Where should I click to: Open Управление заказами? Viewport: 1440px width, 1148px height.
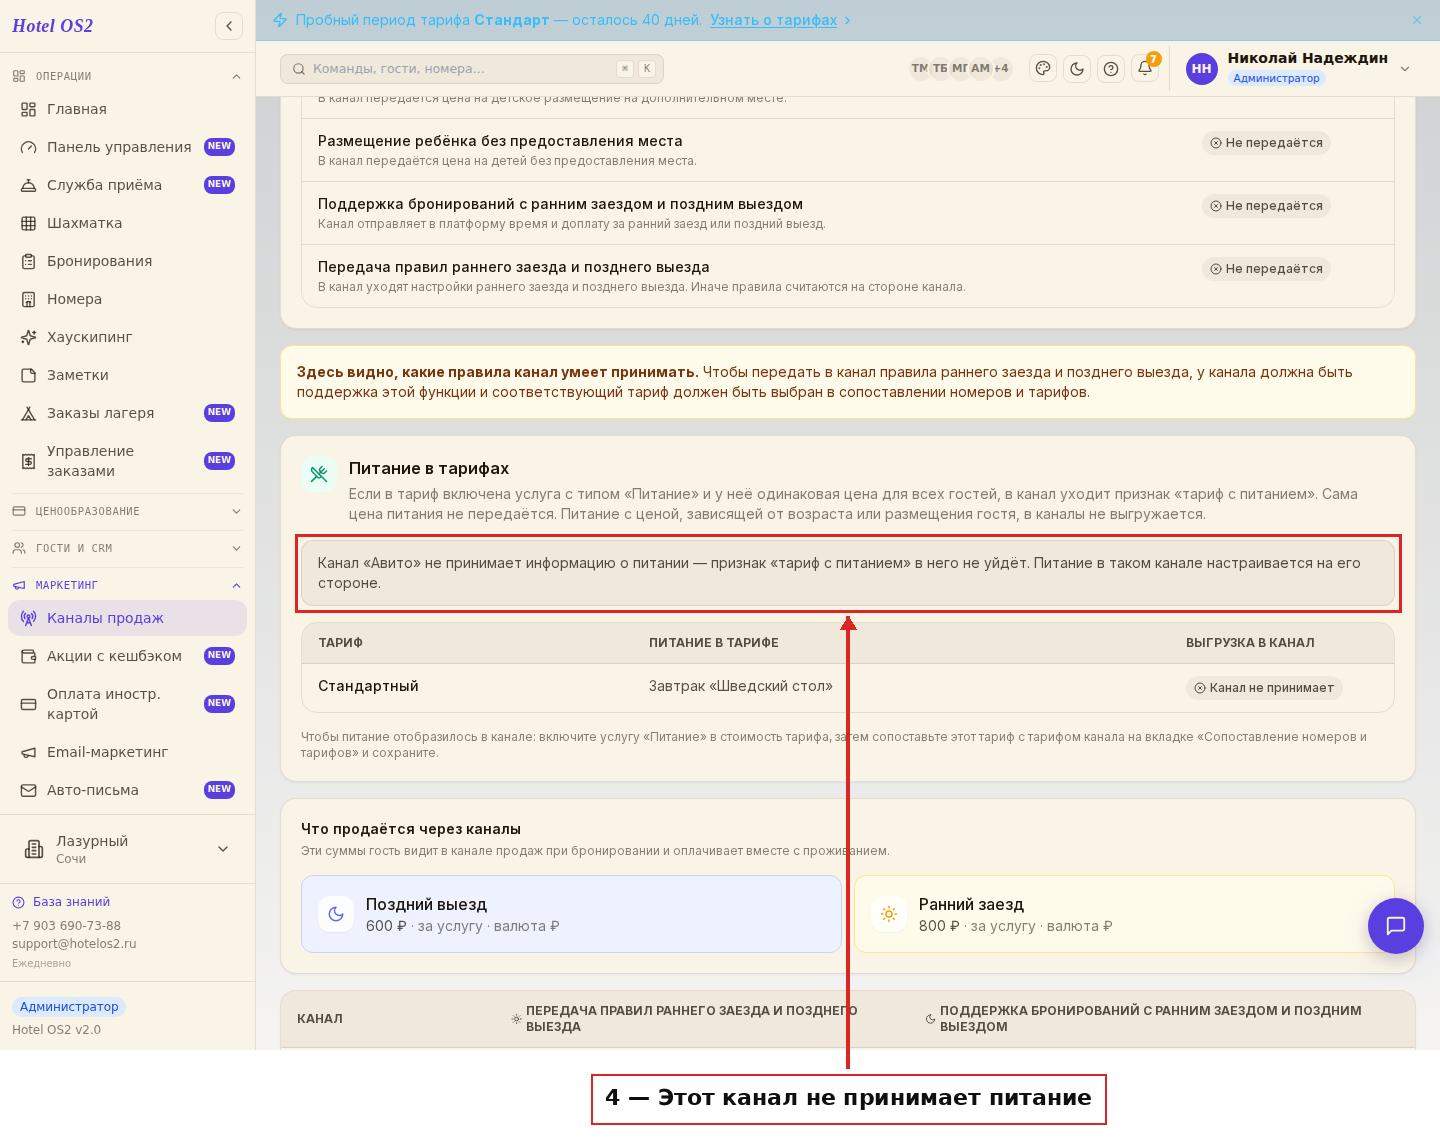pos(127,461)
